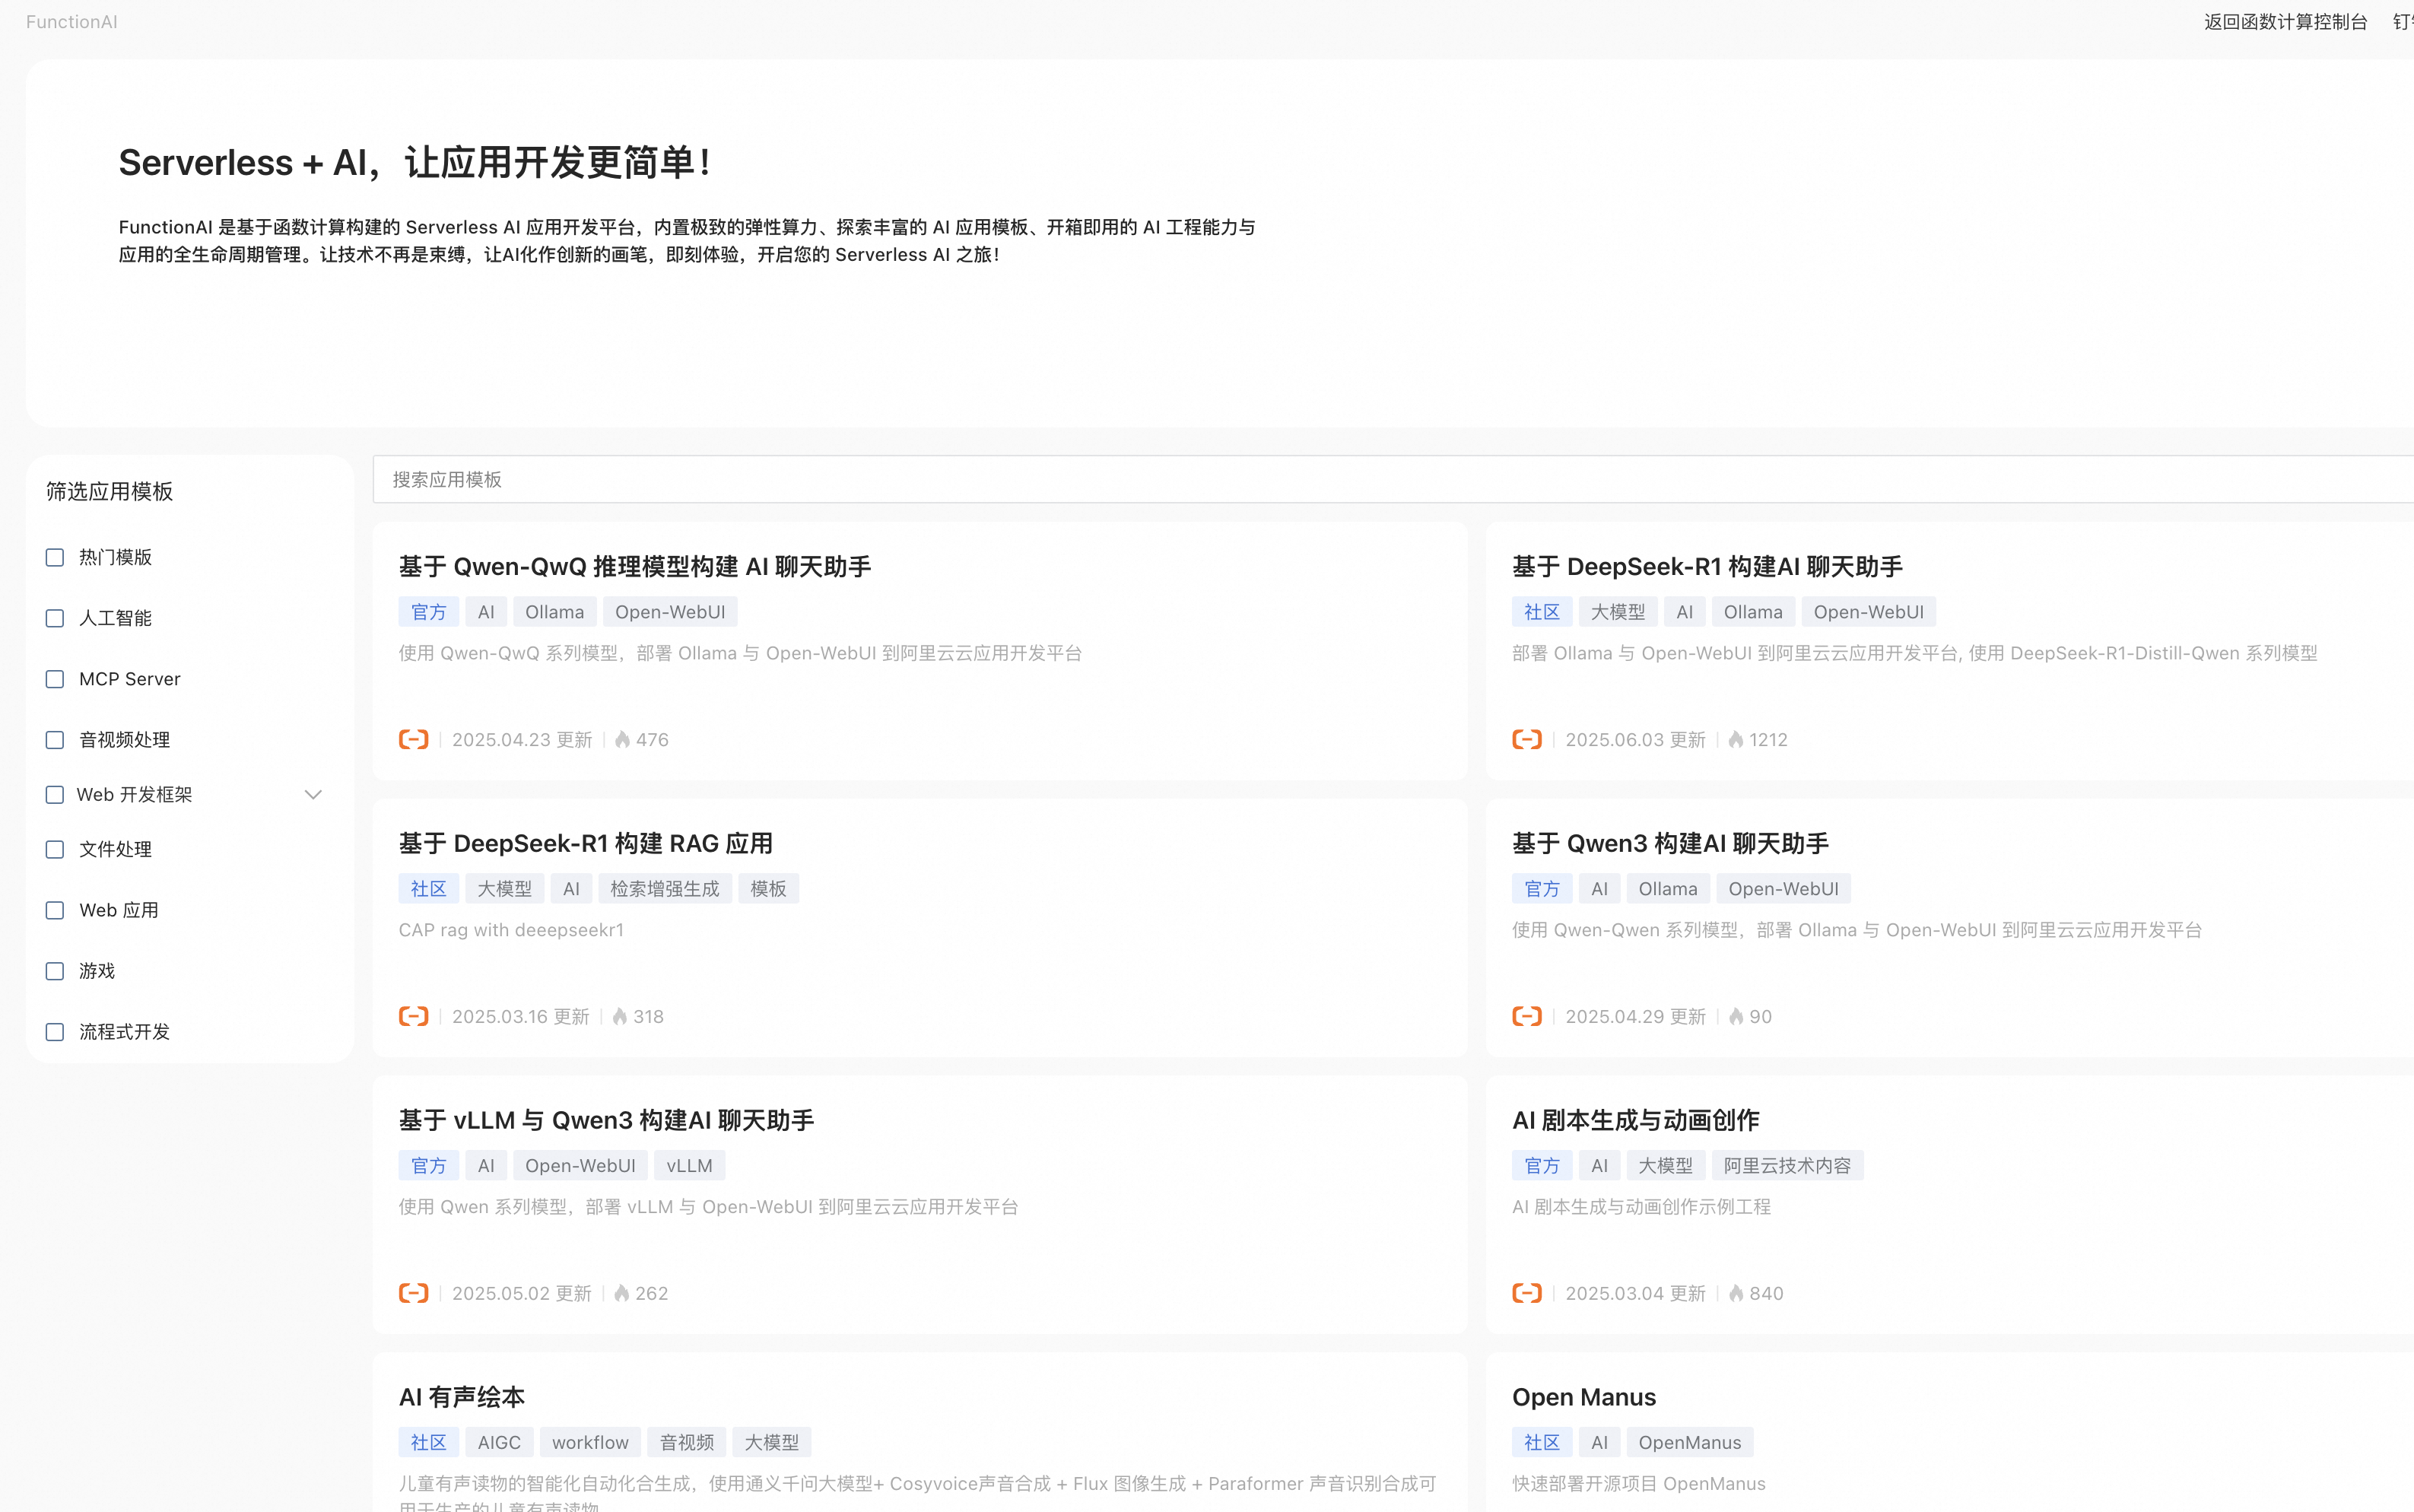Click 音视频 tag on AI 有声绘本 card

coord(687,1442)
